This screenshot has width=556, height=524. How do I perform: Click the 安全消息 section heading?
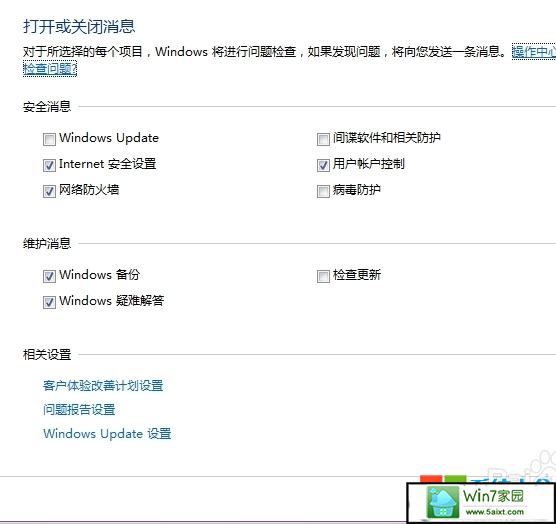point(47,106)
